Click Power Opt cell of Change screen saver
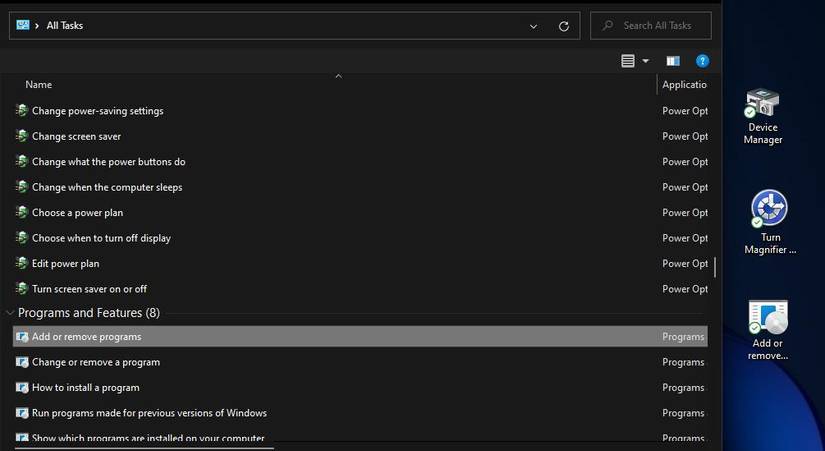The image size is (825, 451). 685,136
